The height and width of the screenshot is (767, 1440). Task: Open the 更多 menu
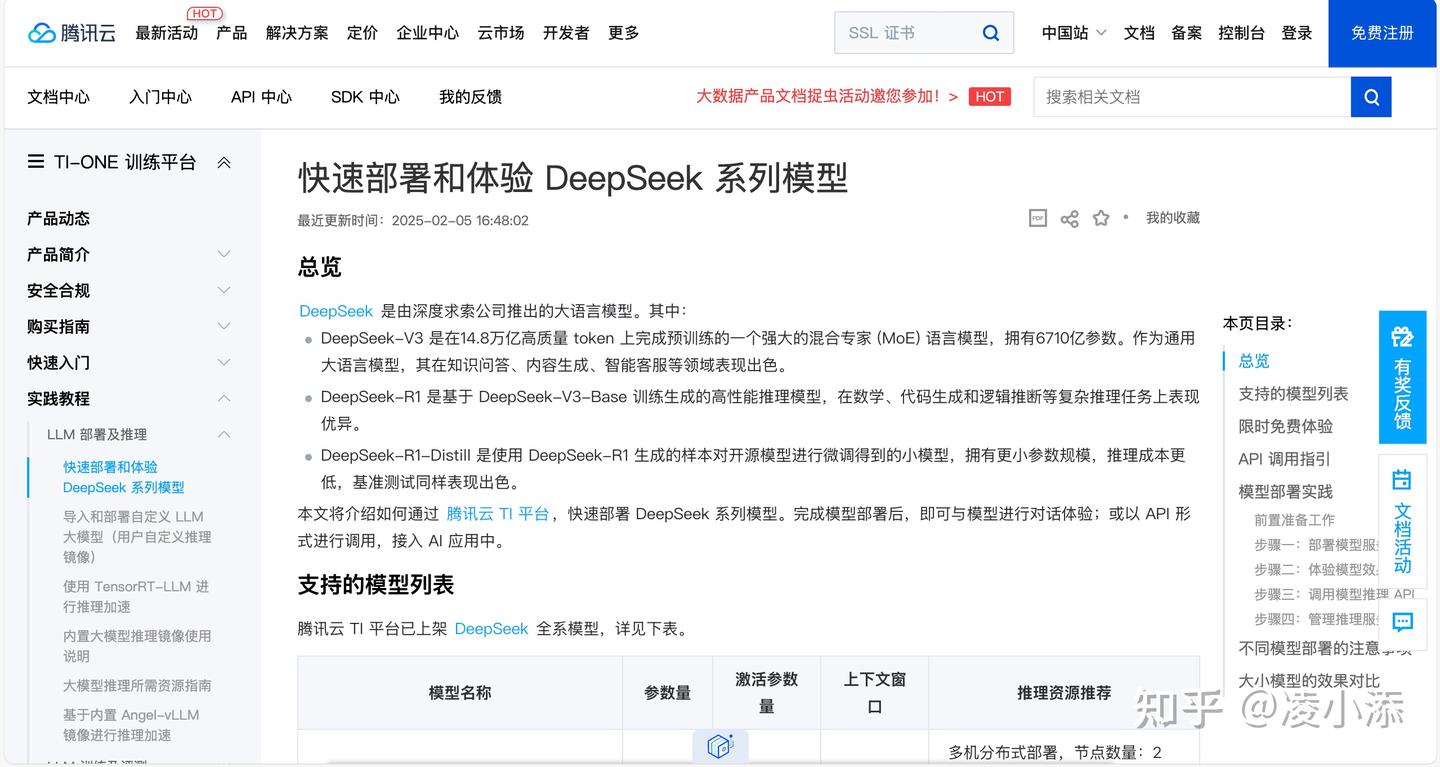click(623, 33)
